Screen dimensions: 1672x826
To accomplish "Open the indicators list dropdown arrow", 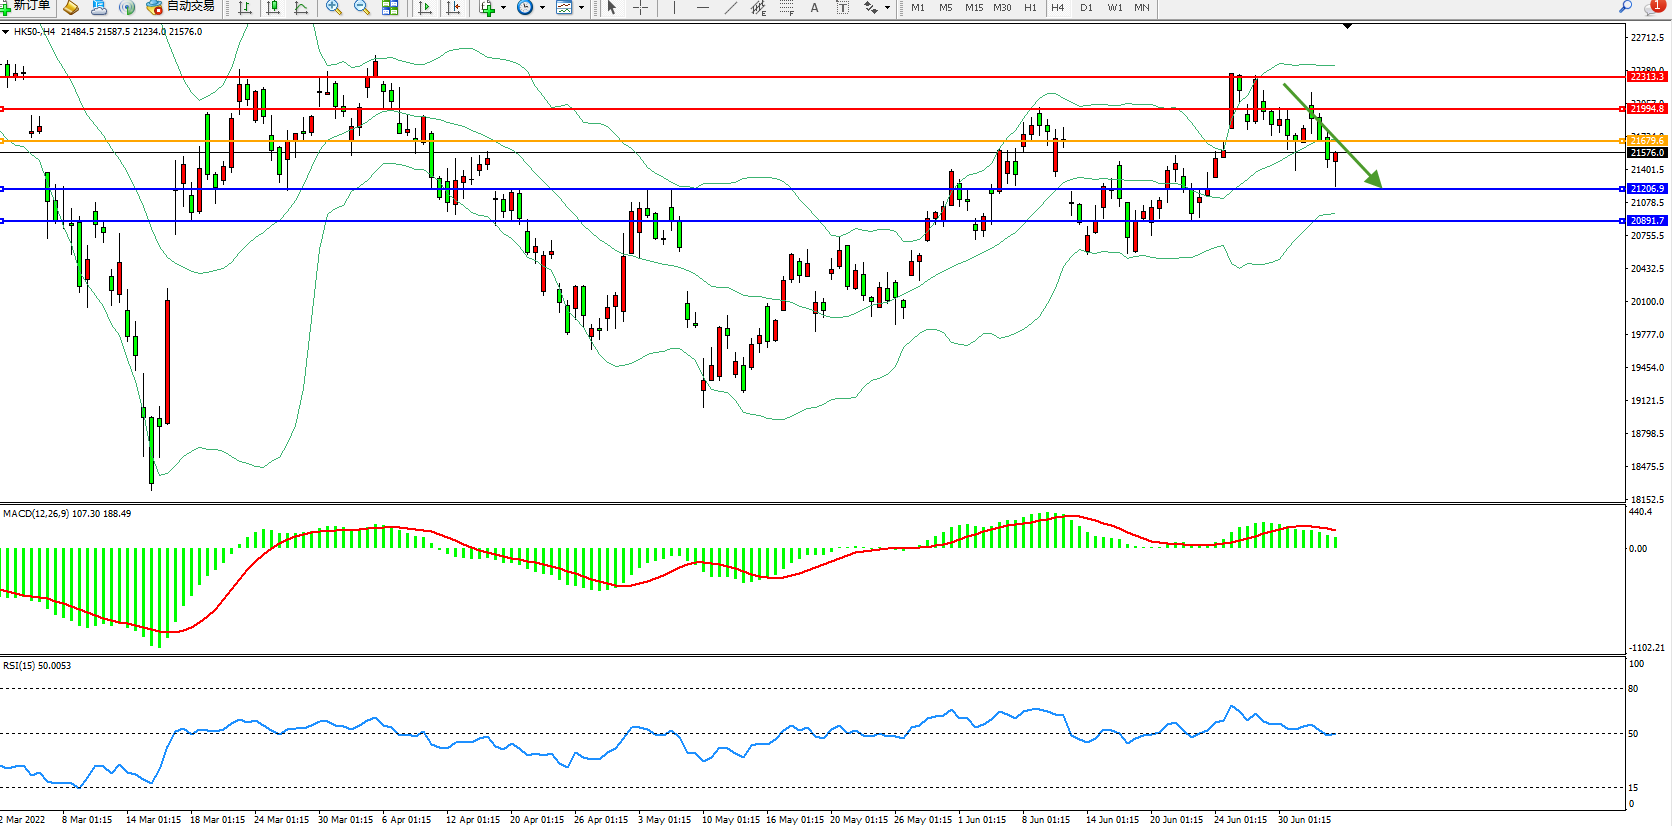I will (x=503, y=8).
